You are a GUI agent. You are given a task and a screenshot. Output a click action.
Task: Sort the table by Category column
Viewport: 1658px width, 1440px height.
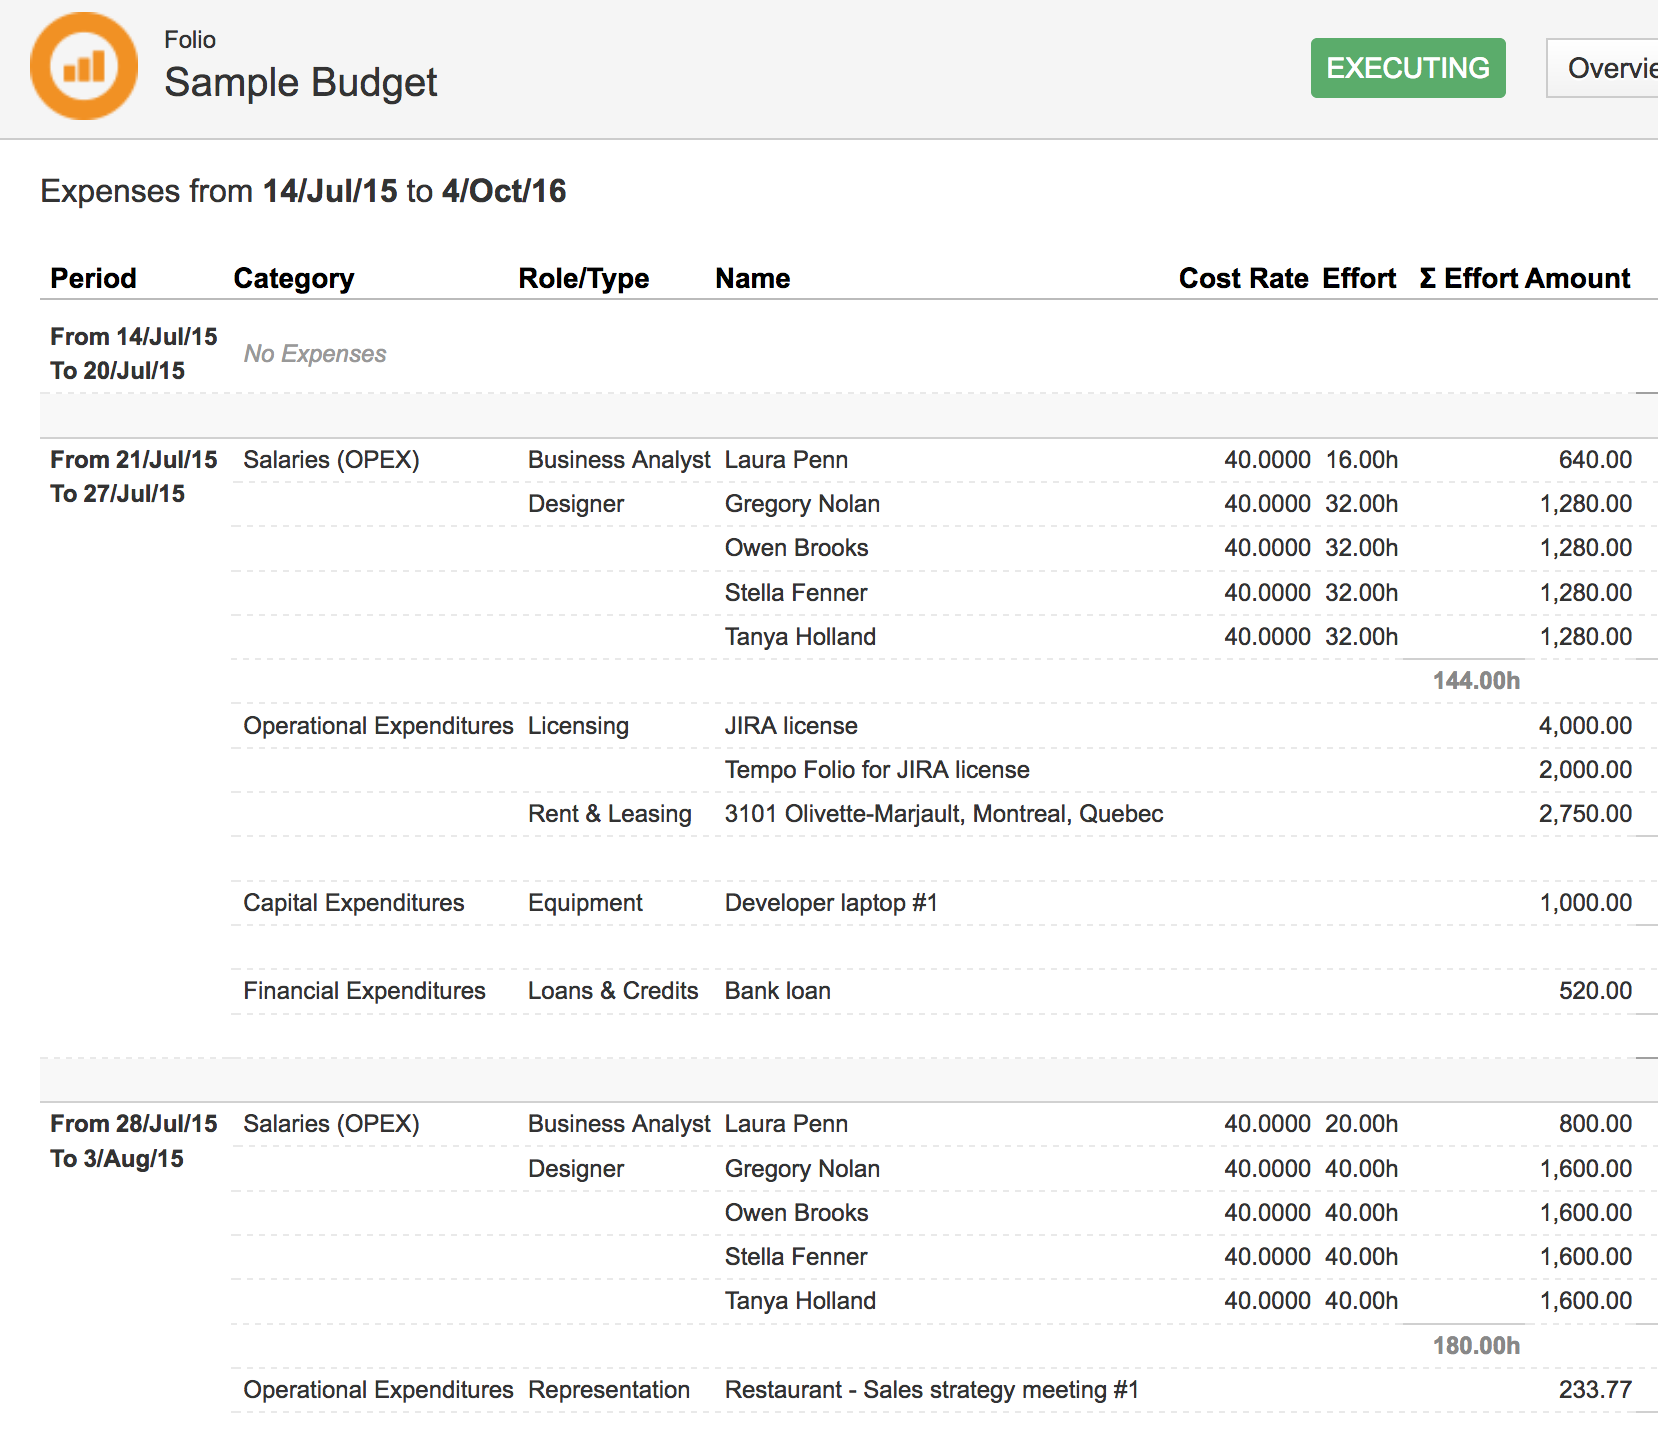[294, 278]
